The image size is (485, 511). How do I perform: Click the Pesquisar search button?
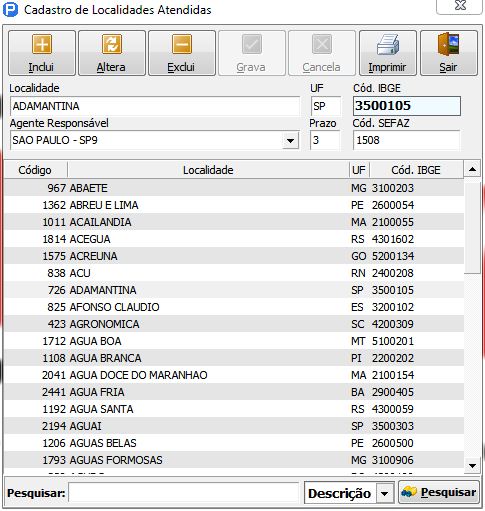click(x=439, y=492)
